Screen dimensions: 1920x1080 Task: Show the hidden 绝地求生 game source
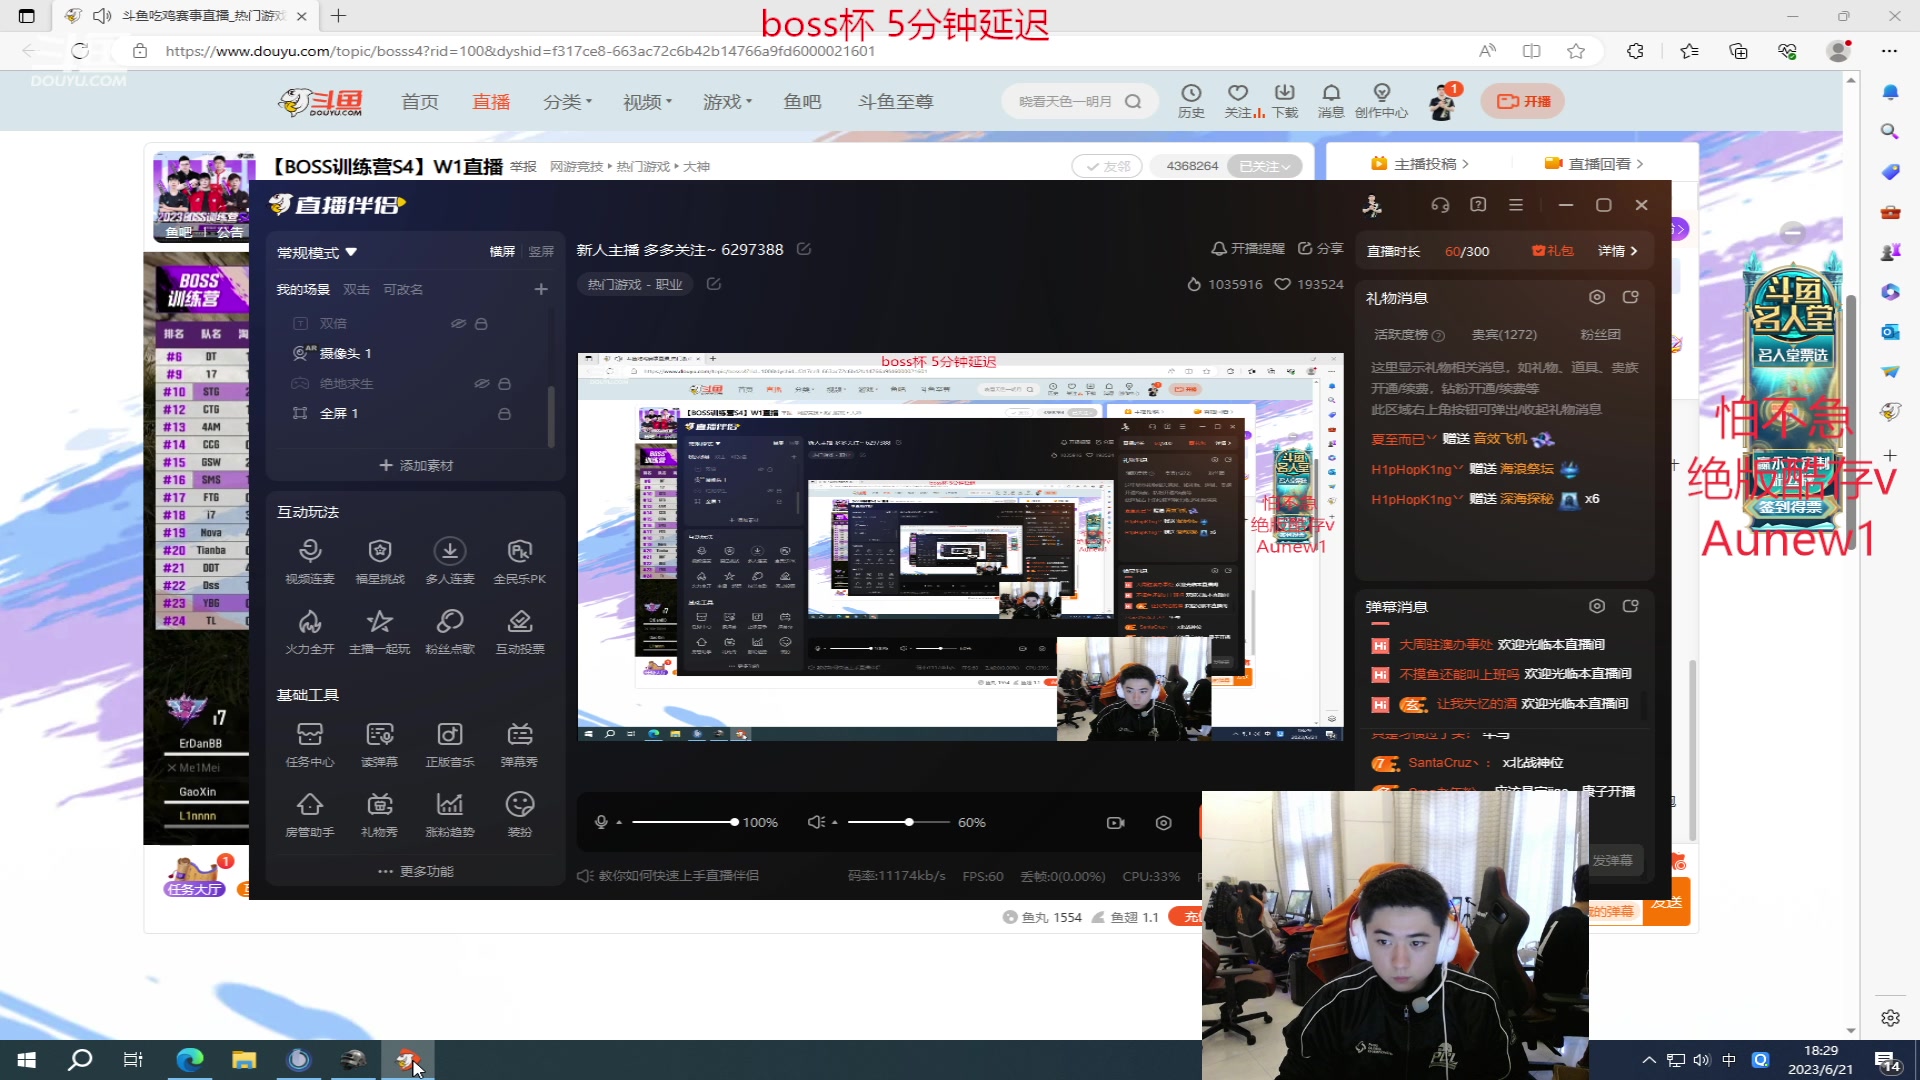(481, 384)
